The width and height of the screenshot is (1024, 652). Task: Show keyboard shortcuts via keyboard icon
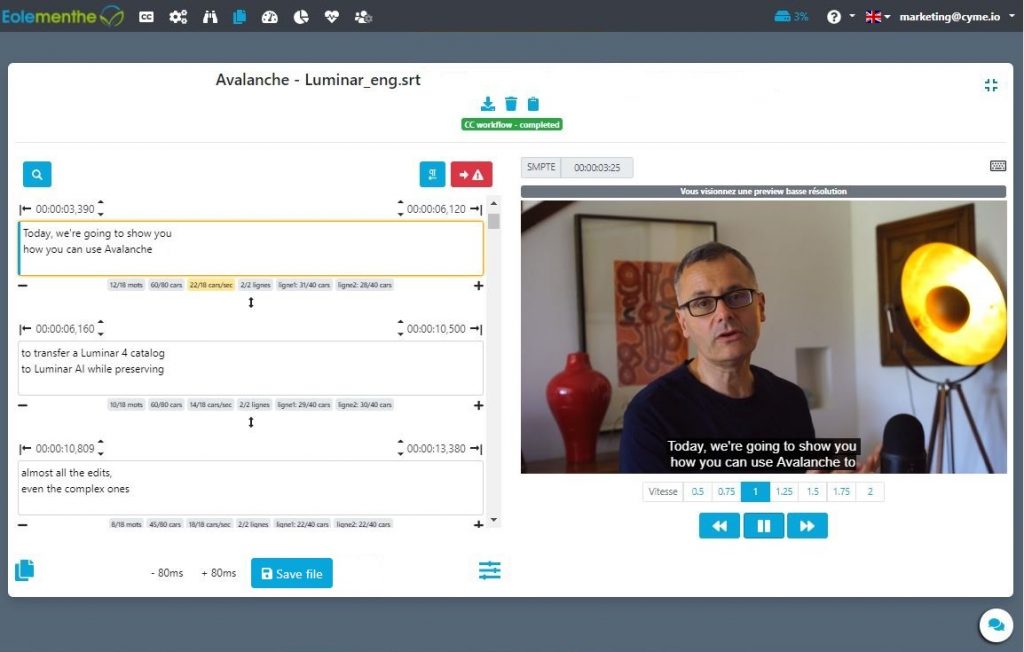tap(997, 166)
